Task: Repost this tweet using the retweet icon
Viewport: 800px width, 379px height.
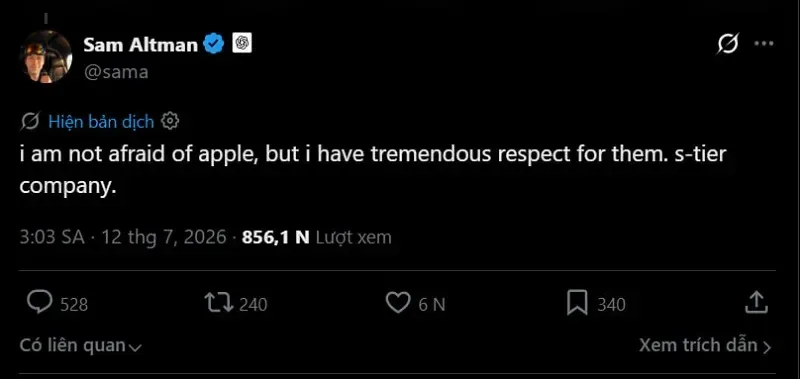Action: coord(218,302)
